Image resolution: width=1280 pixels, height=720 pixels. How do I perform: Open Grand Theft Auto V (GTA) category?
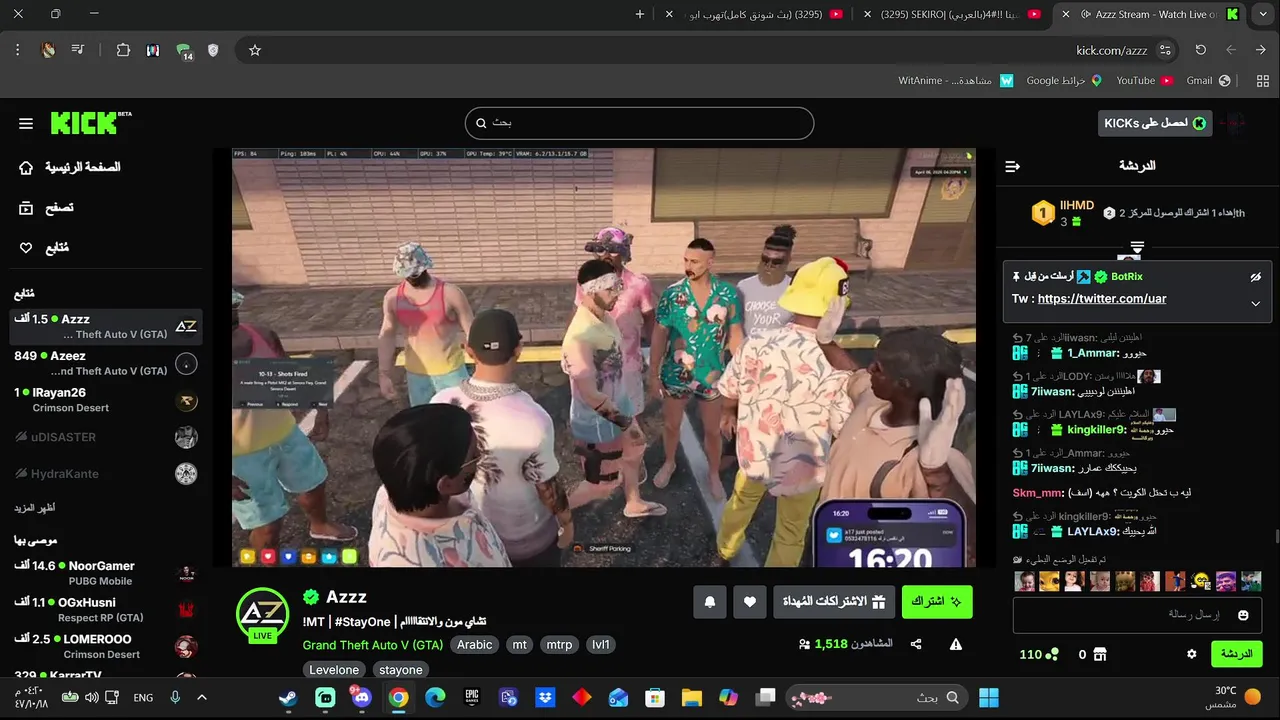tap(373, 645)
